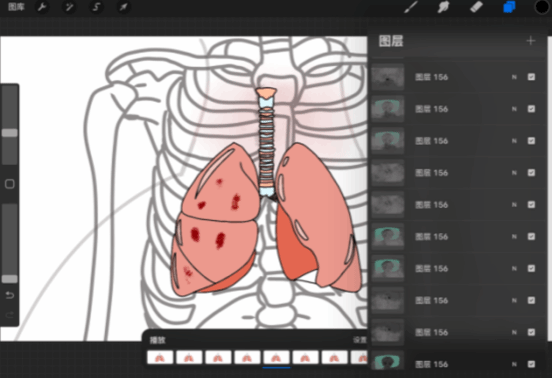Toggle visibility checkbox of third layer
Image resolution: width=552 pixels, height=378 pixels.
click(x=531, y=141)
